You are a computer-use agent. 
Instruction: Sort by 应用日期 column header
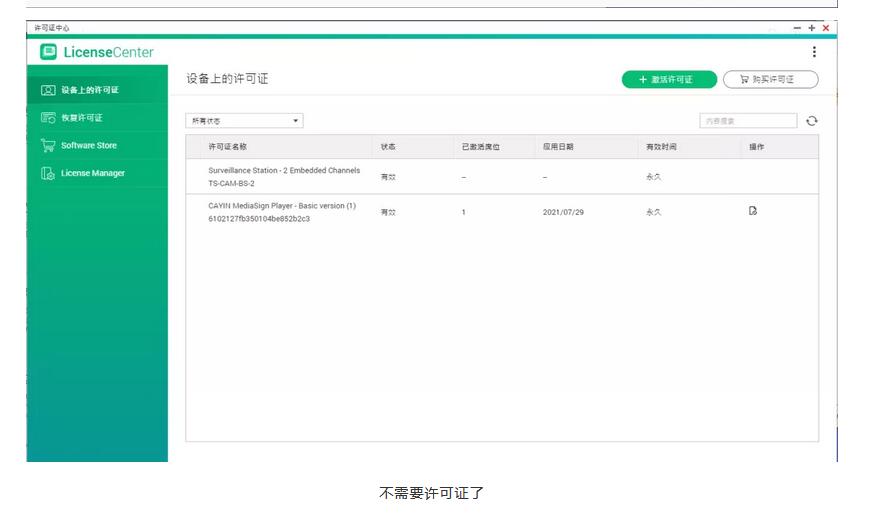(558, 146)
